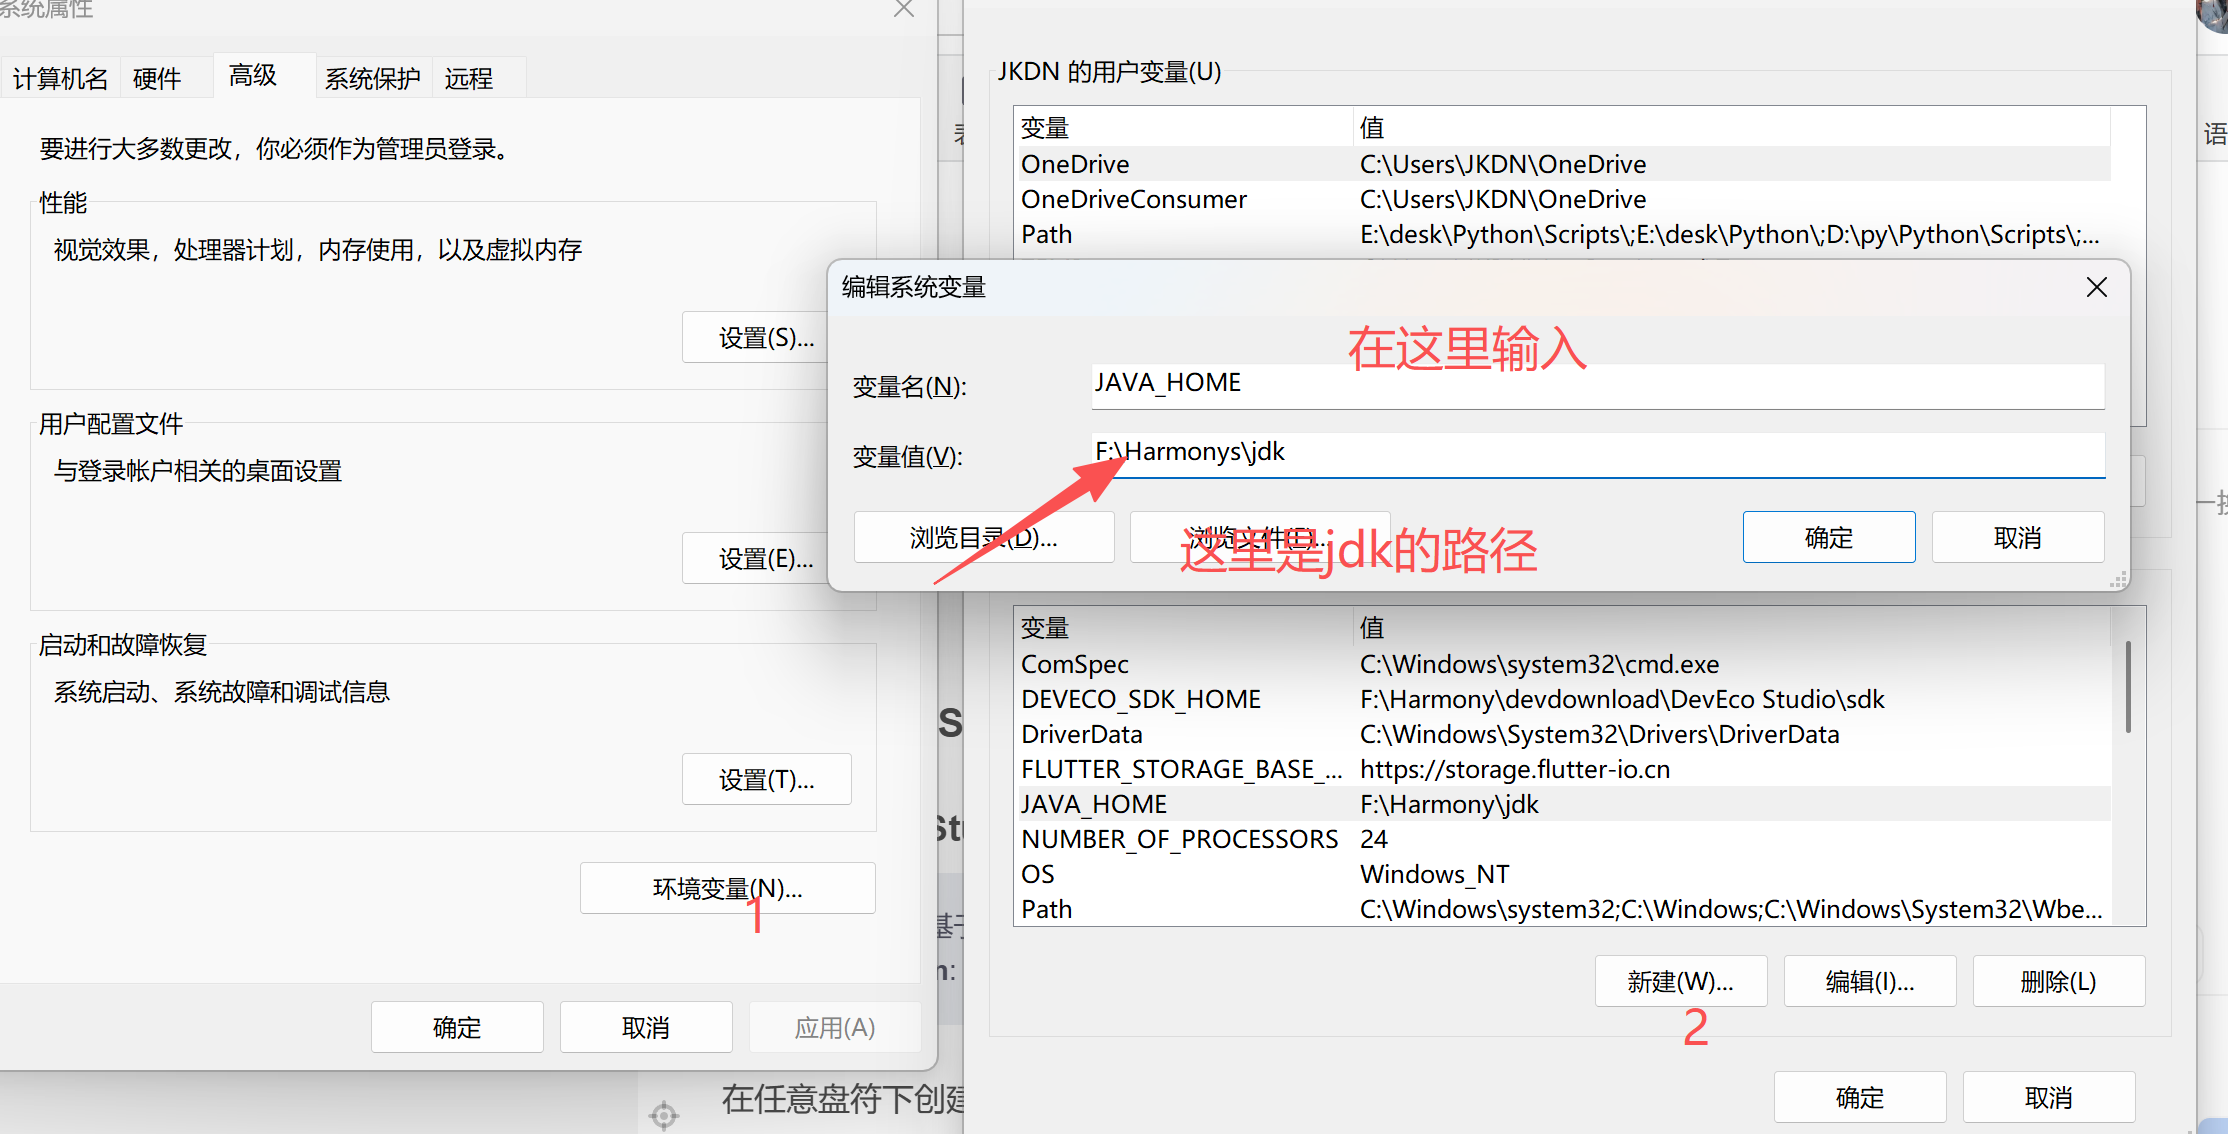Click 新建(W) to add system variable
Screen dimensions: 2228x1134
point(1680,982)
